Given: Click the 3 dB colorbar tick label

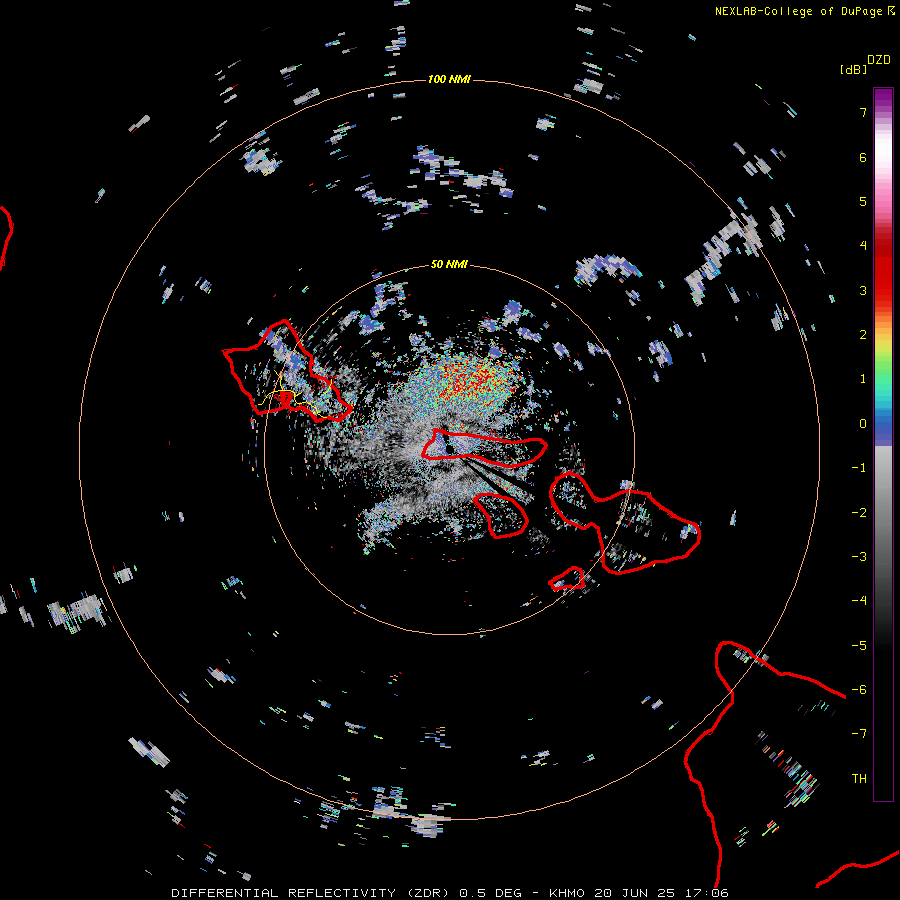Looking at the screenshot, I should point(863,290).
